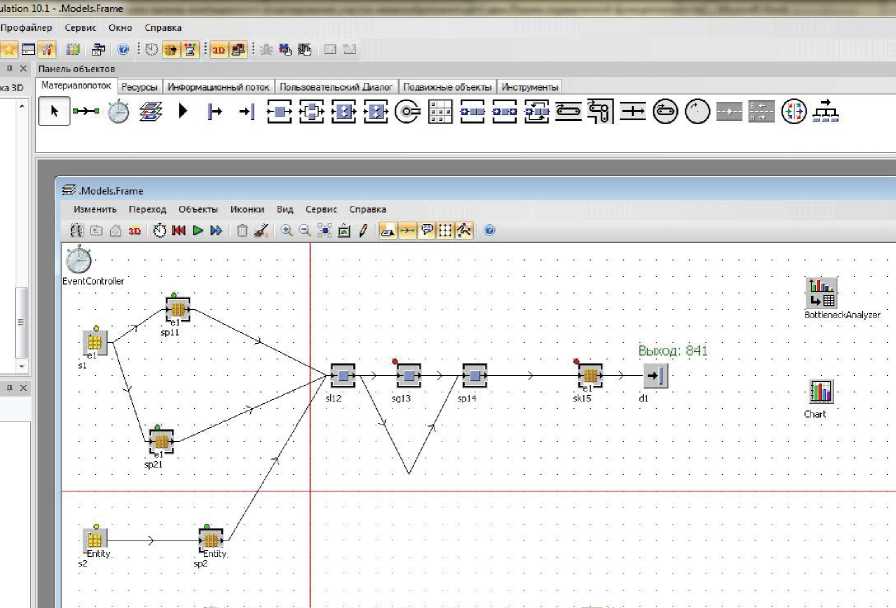Toggle connections display in frame toolbar
Viewport: 896px width, 608px height.
(408, 231)
